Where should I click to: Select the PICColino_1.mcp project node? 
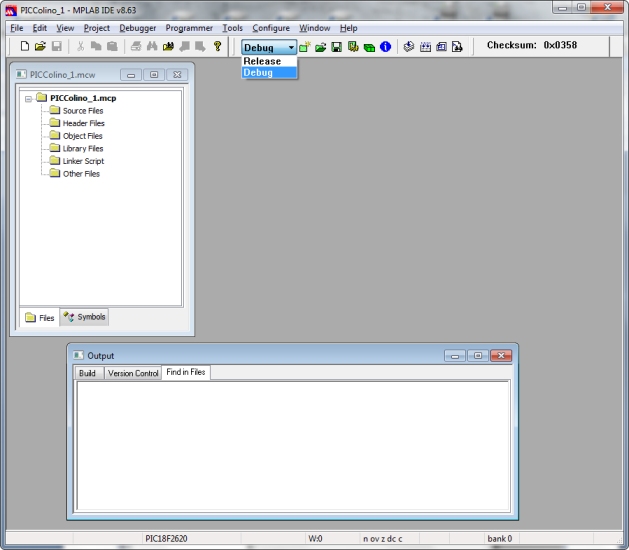coord(83,98)
